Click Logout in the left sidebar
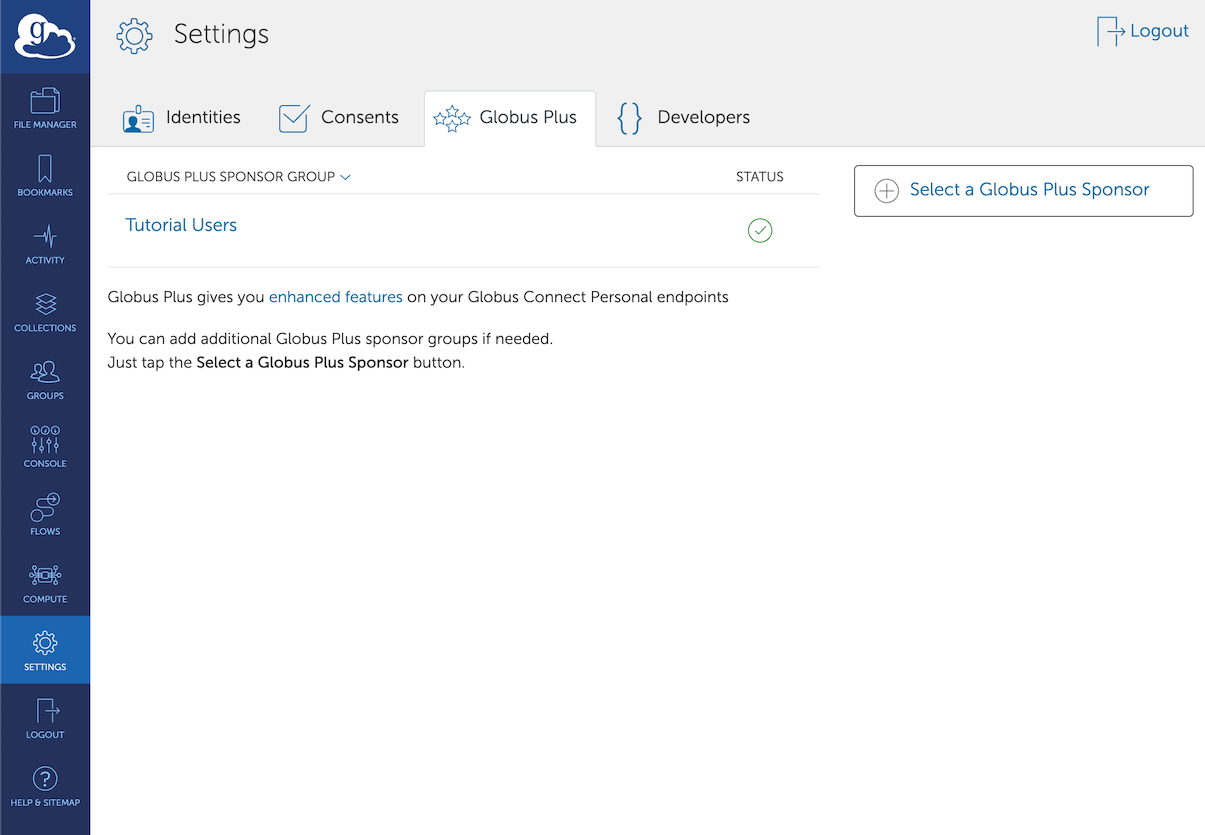The height and width of the screenshot is (835, 1205). click(x=45, y=718)
